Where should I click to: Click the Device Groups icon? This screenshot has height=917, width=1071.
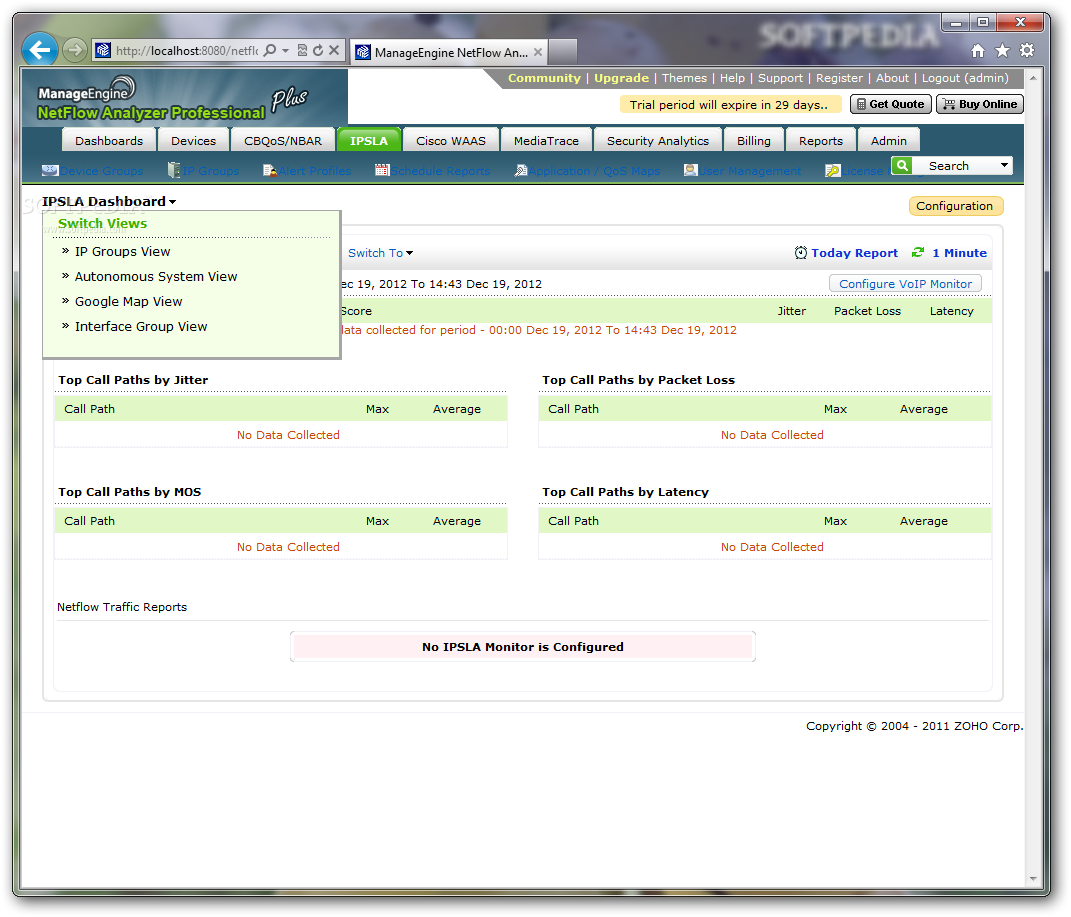50,171
